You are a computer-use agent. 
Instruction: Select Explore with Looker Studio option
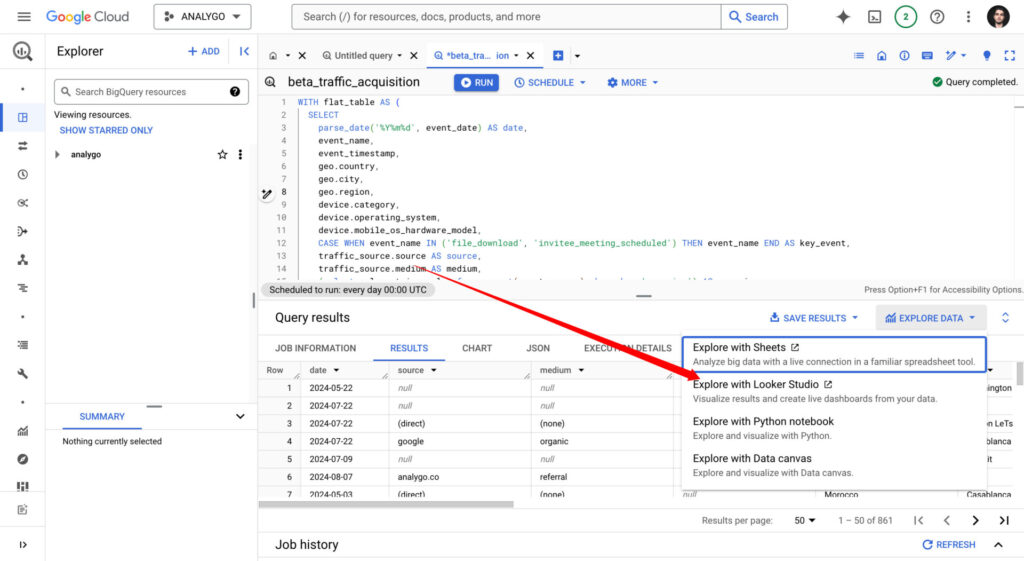click(756, 385)
